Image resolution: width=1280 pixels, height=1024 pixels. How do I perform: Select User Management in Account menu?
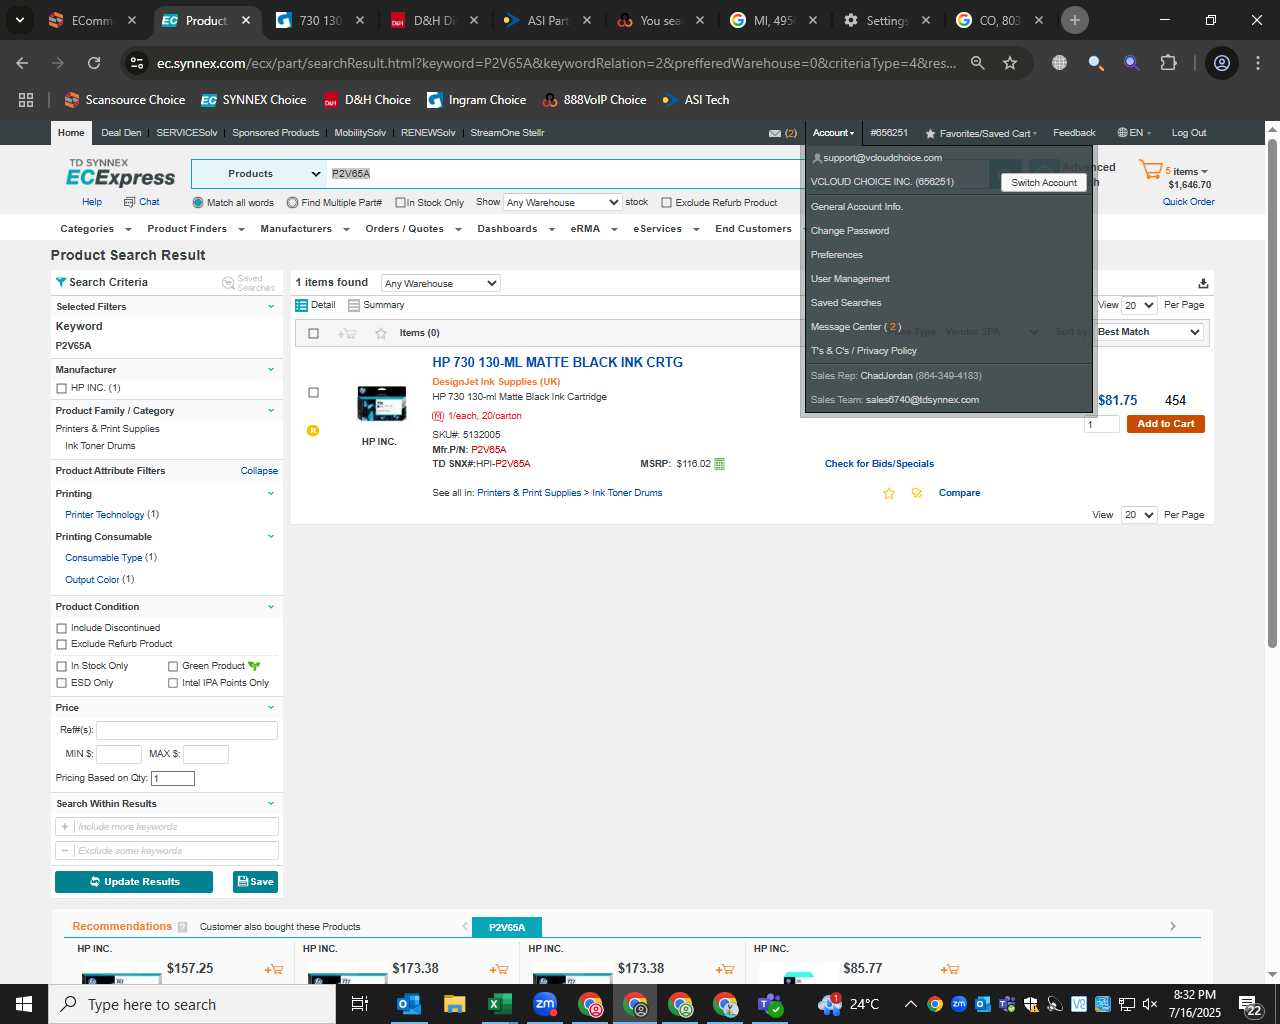[x=850, y=279]
